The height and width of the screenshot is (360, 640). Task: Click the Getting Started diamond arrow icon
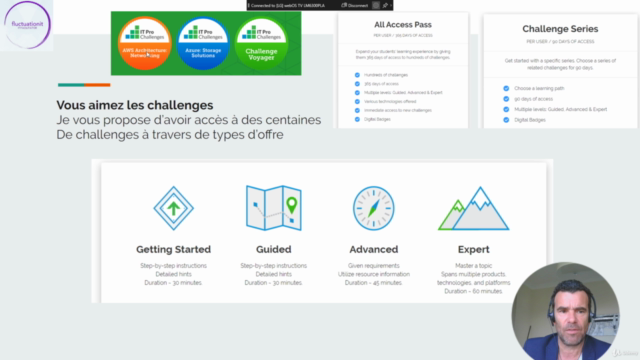tap(173, 208)
